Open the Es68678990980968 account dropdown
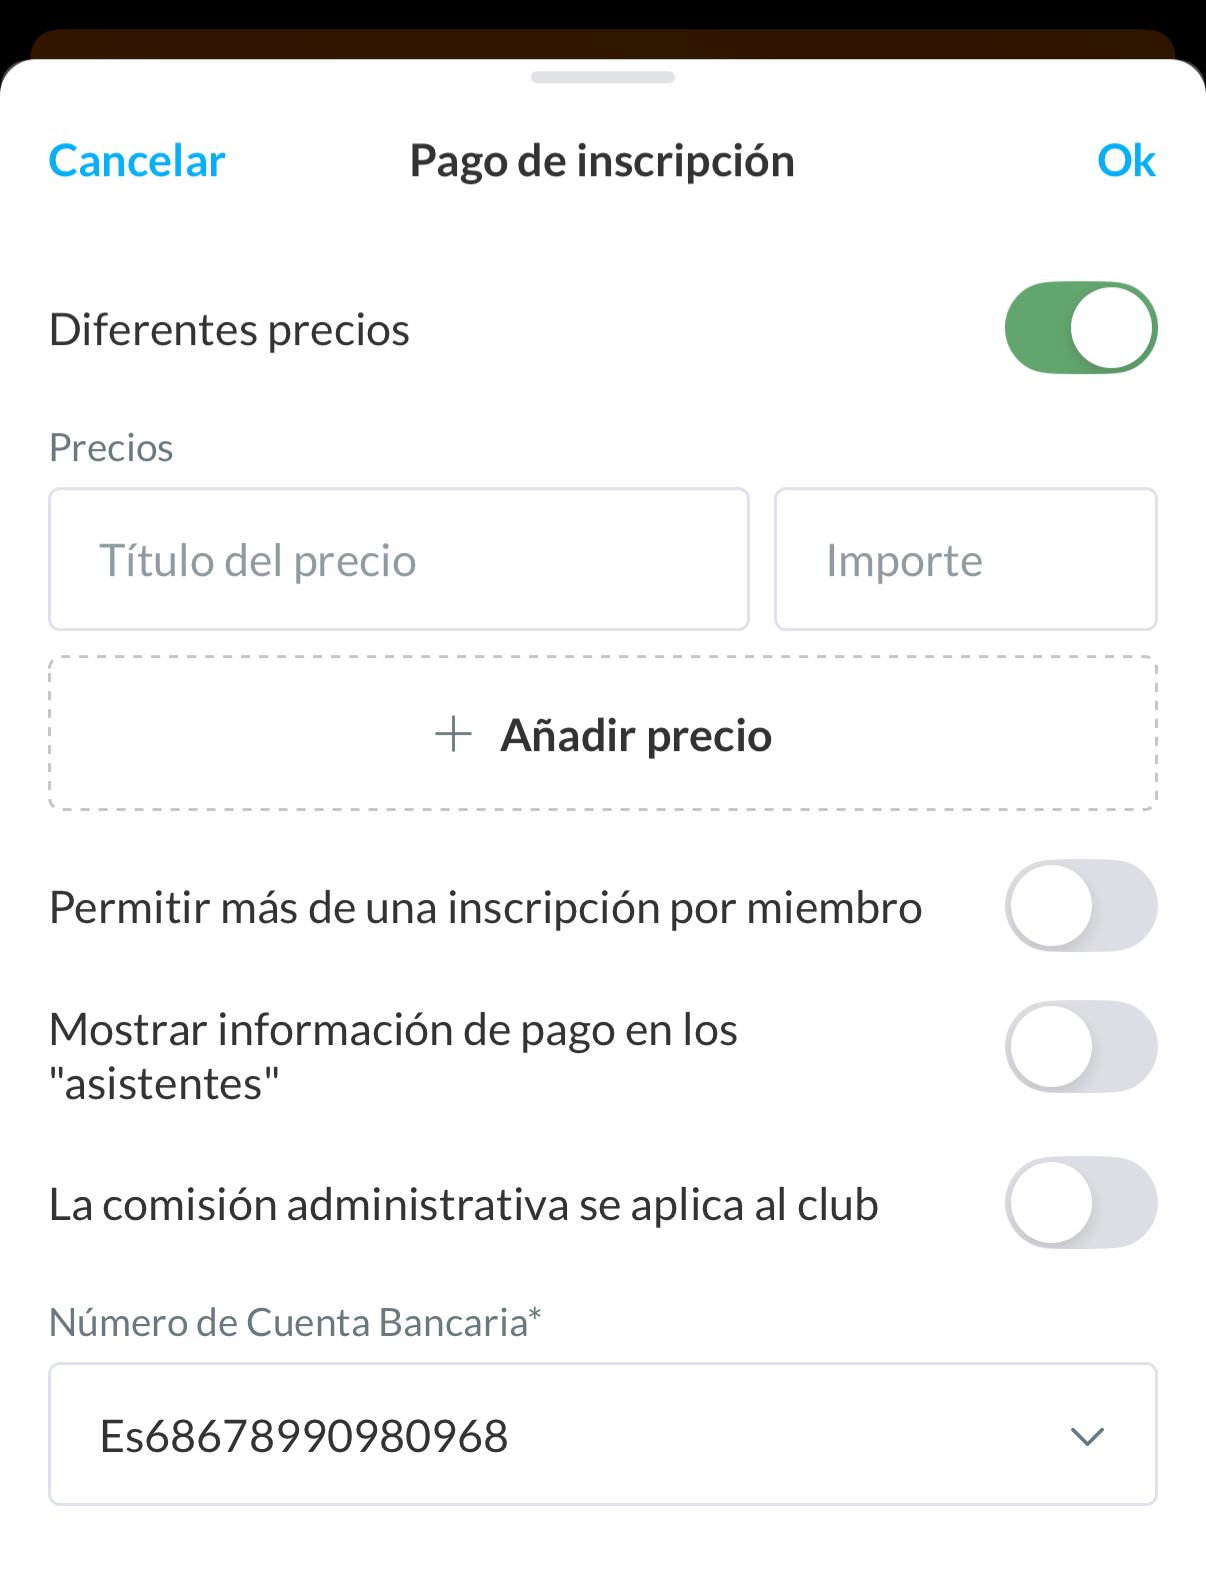 (602, 1434)
